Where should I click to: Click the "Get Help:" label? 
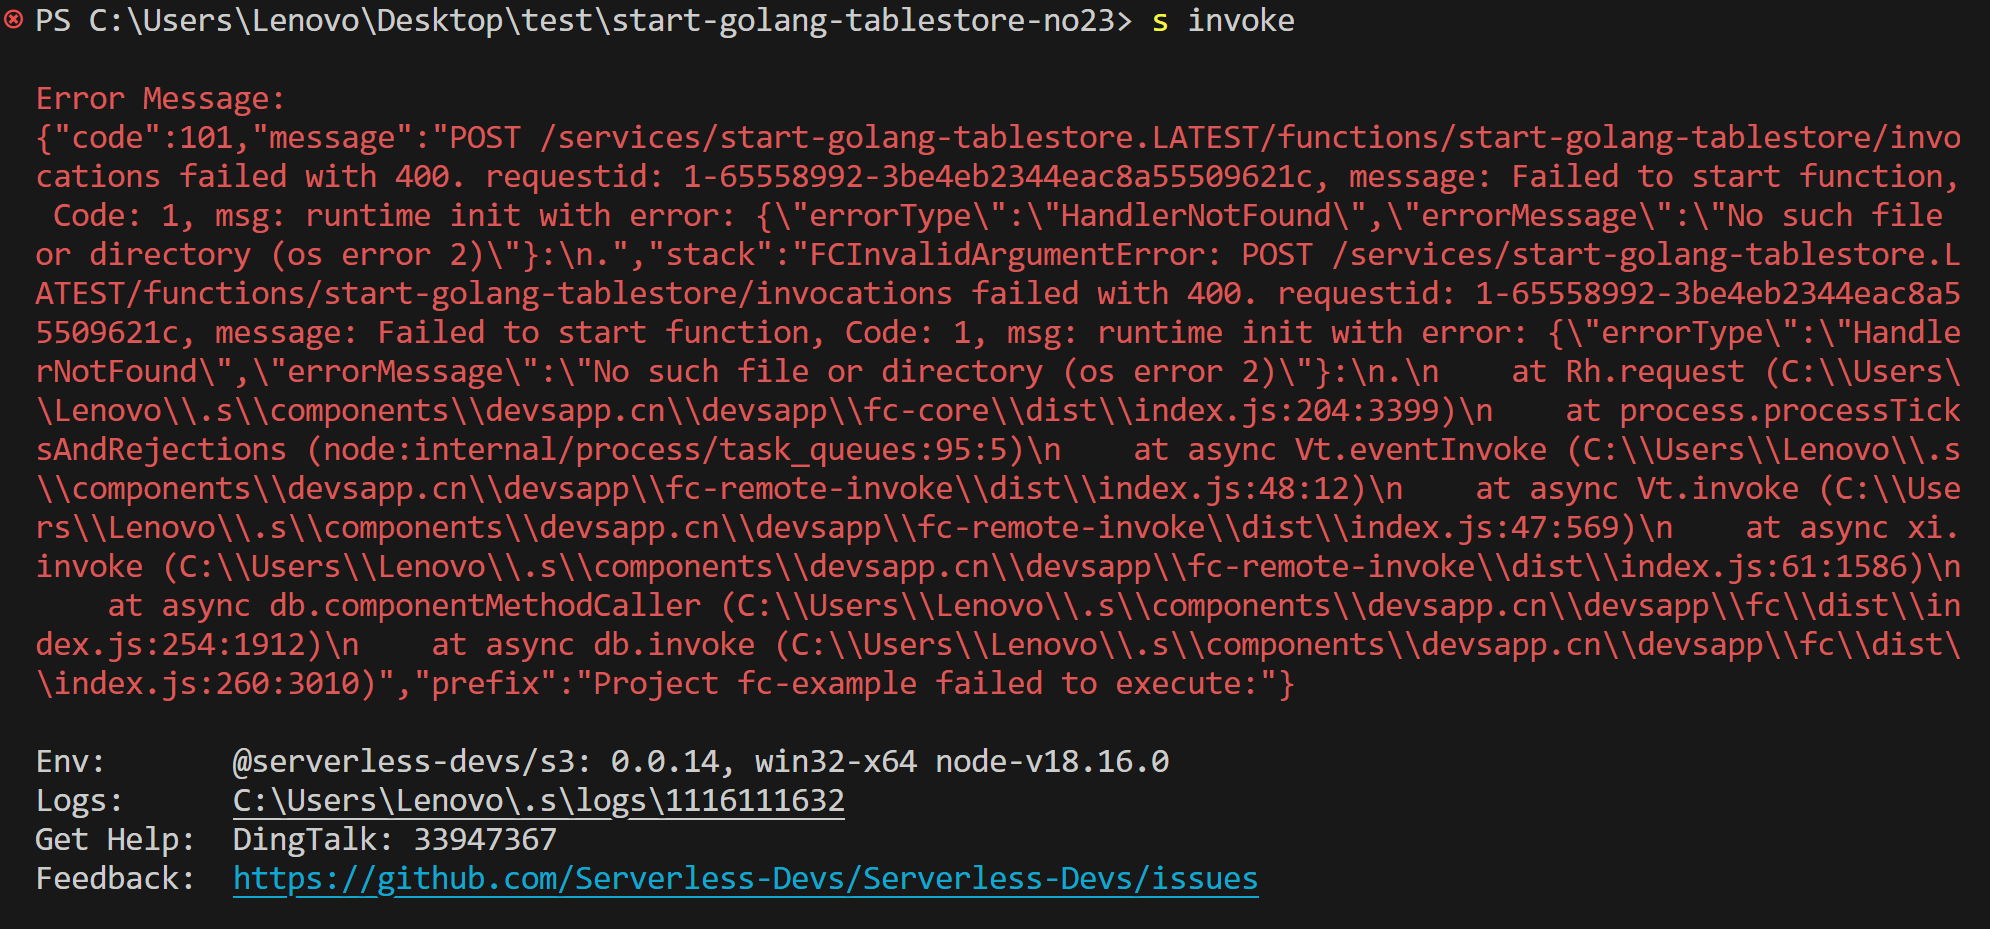115,840
